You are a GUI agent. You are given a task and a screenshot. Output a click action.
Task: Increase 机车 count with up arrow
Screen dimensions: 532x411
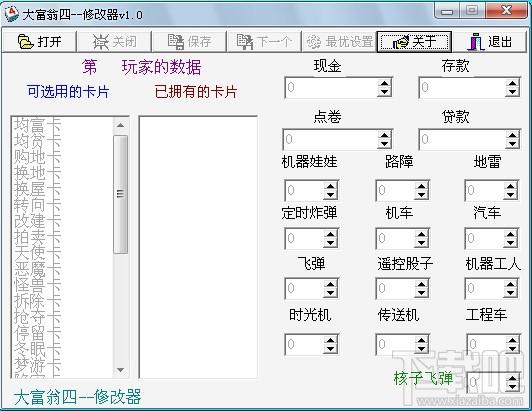(x=421, y=234)
